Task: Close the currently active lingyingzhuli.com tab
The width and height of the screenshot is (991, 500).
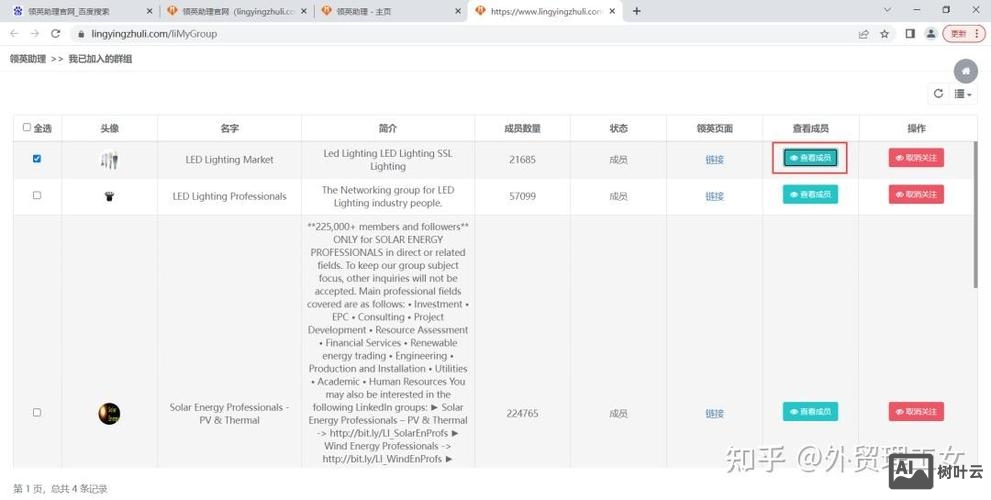Action: click(612, 11)
